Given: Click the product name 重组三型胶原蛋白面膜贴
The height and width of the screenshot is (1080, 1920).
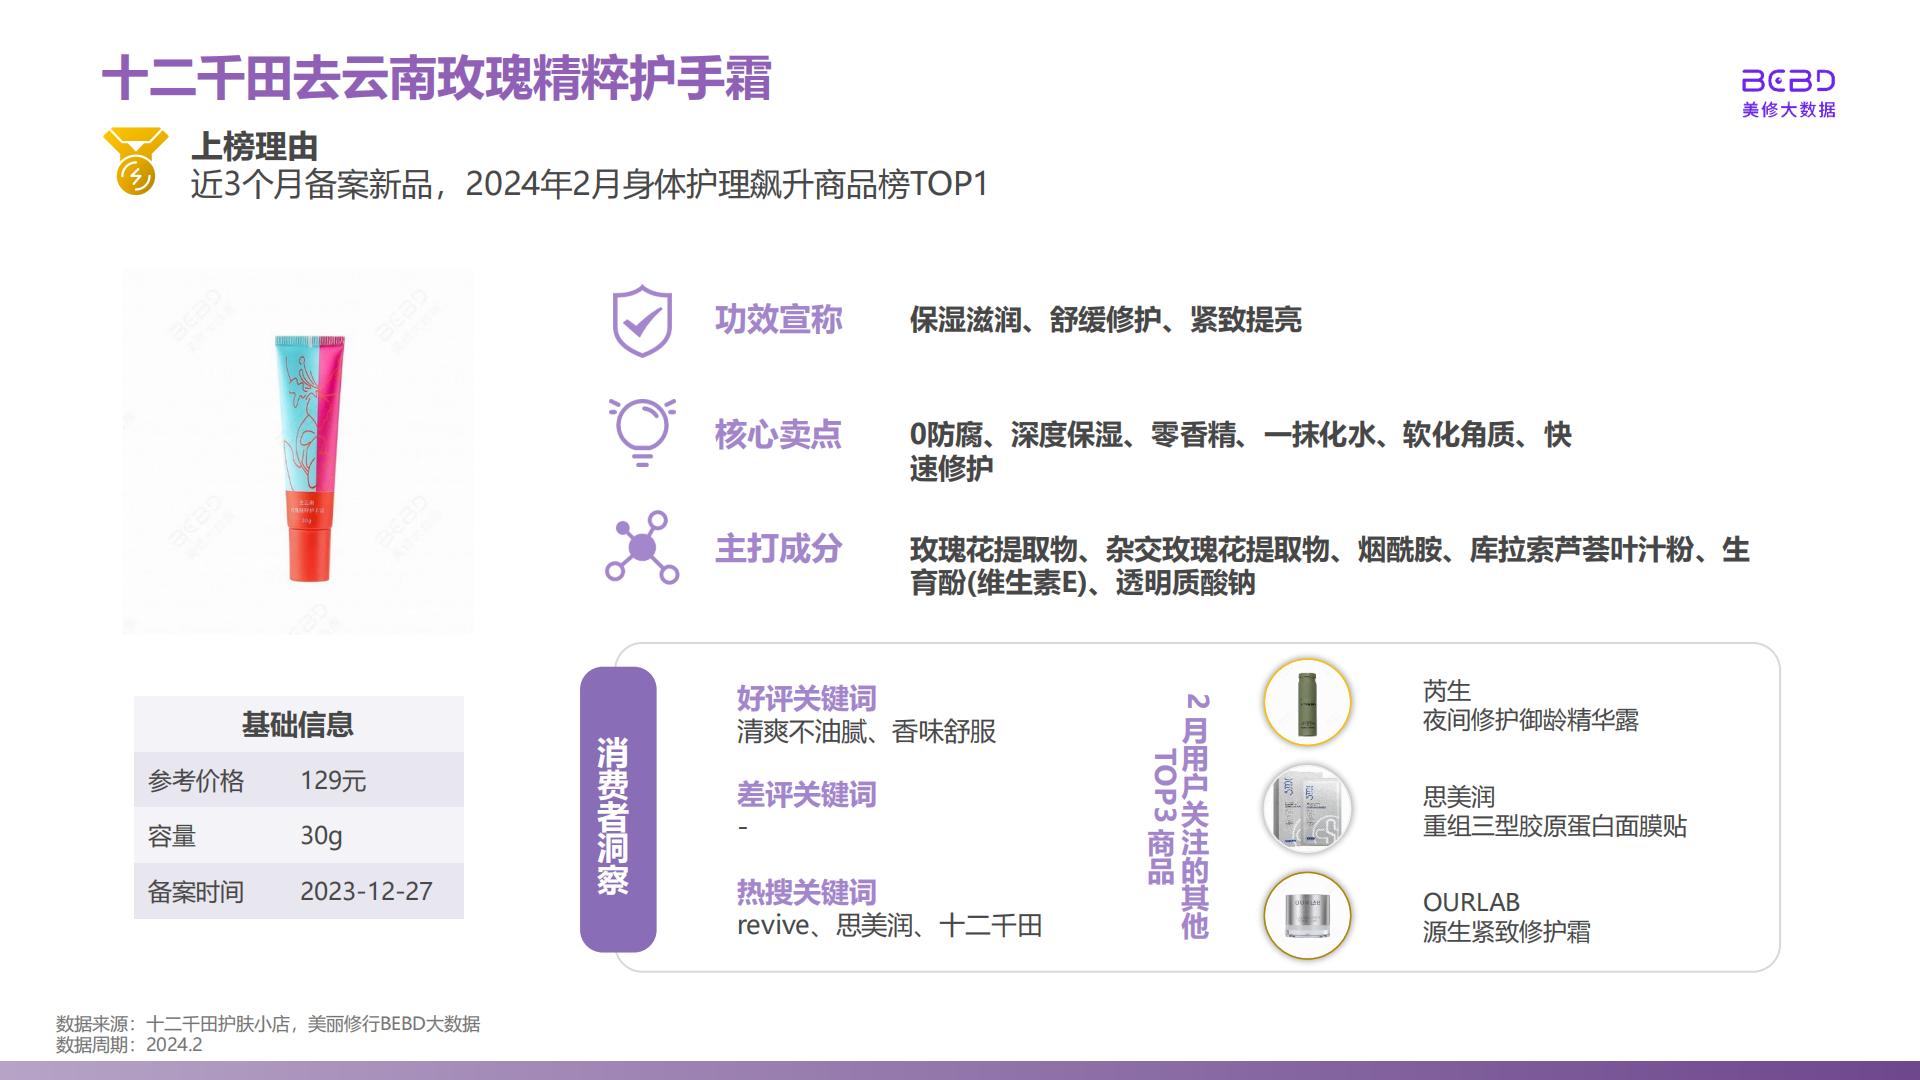Looking at the screenshot, I should point(1554,827).
